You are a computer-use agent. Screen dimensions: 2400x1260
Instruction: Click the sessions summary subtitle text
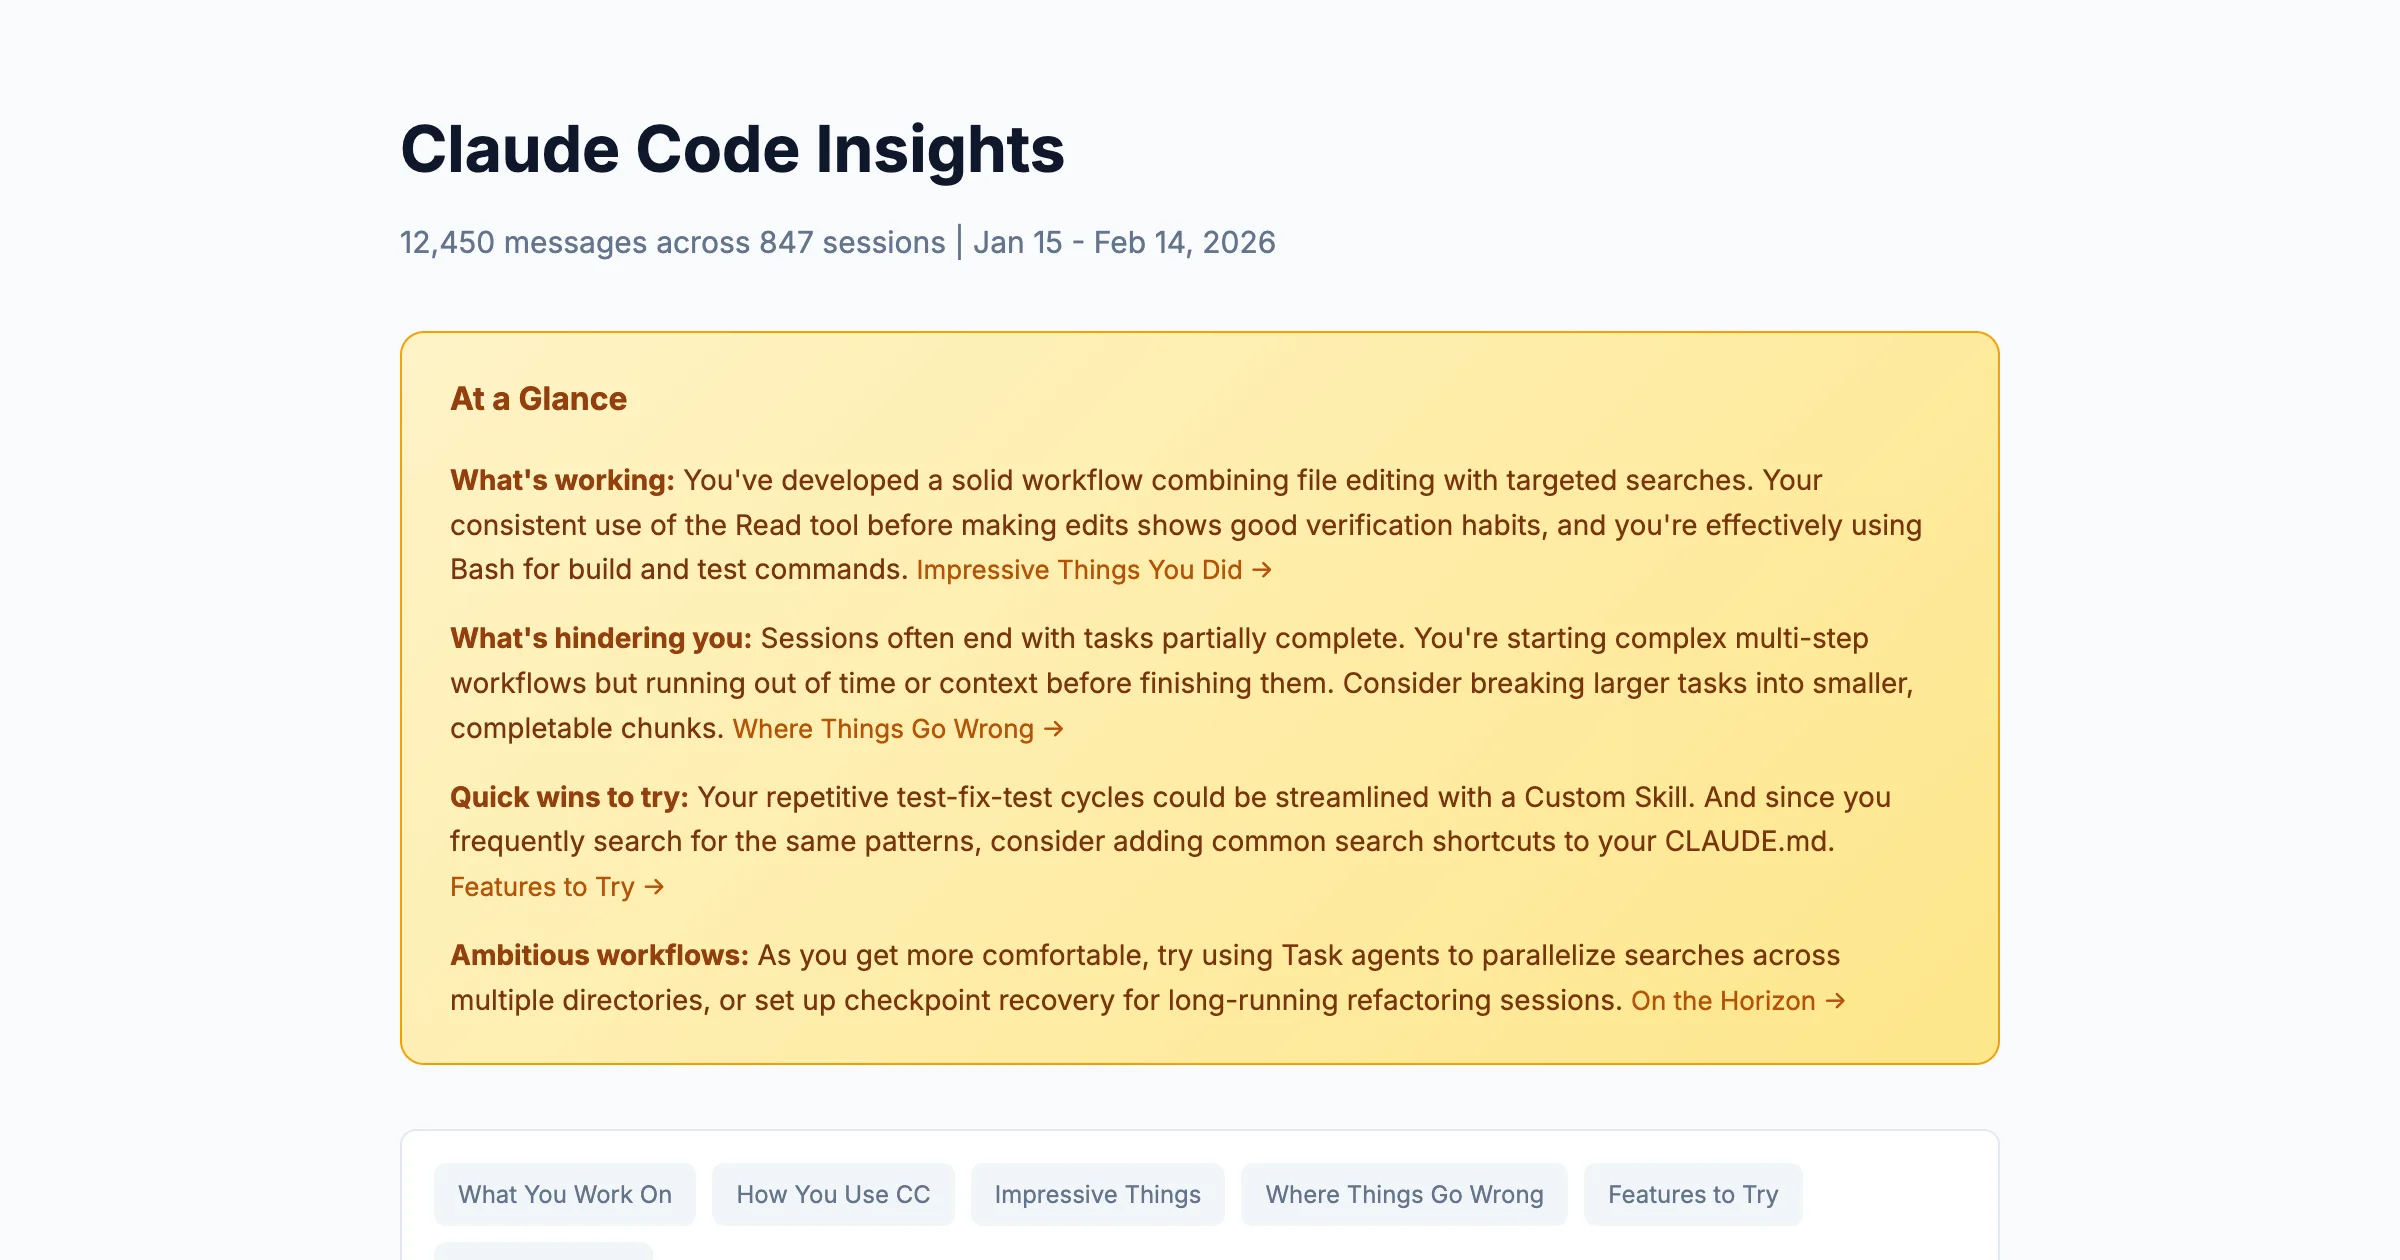click(838, 241)
